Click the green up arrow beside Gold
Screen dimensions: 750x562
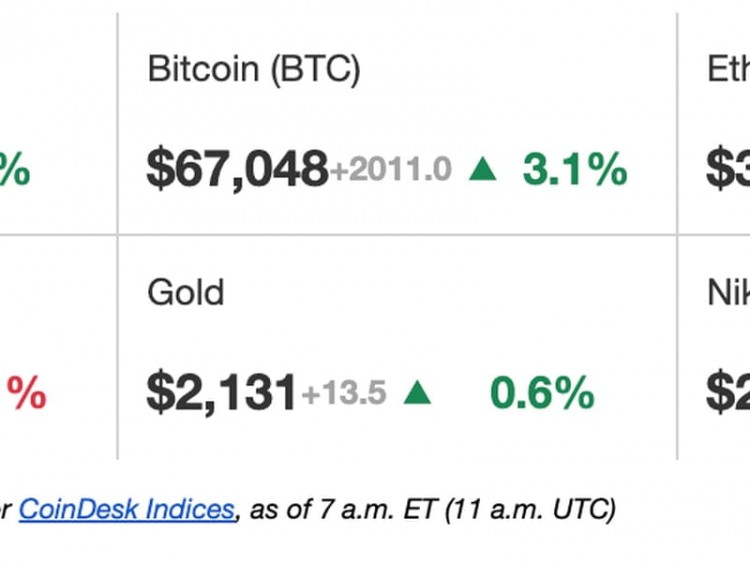[x=417, y=393]
